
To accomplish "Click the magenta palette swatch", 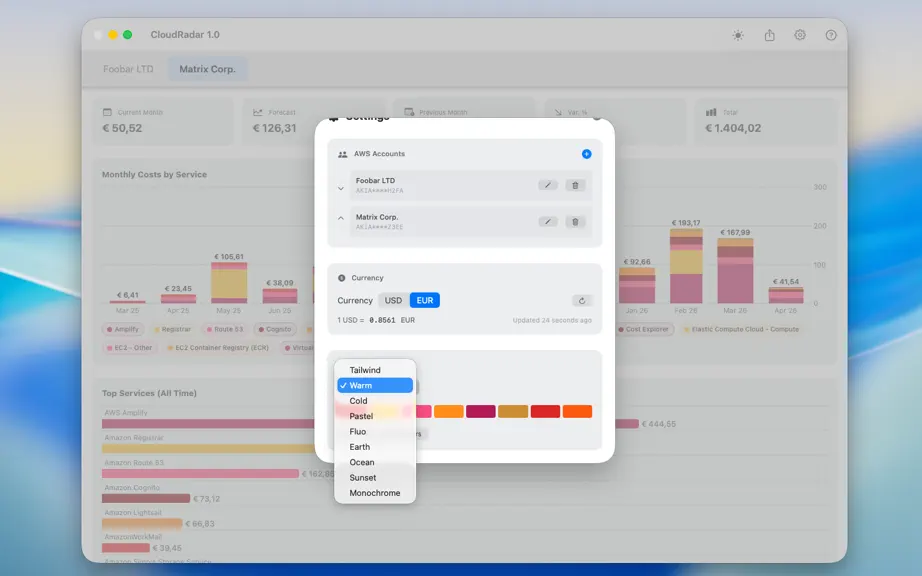I will (480, 411).
